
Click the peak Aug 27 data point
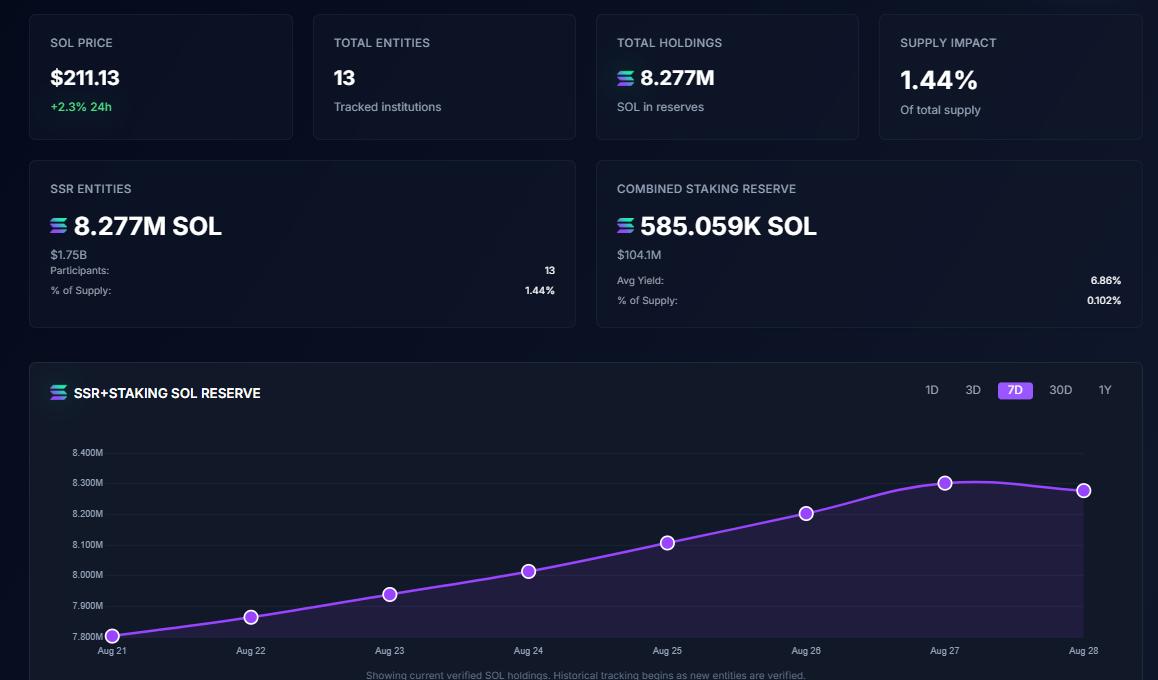945,483
